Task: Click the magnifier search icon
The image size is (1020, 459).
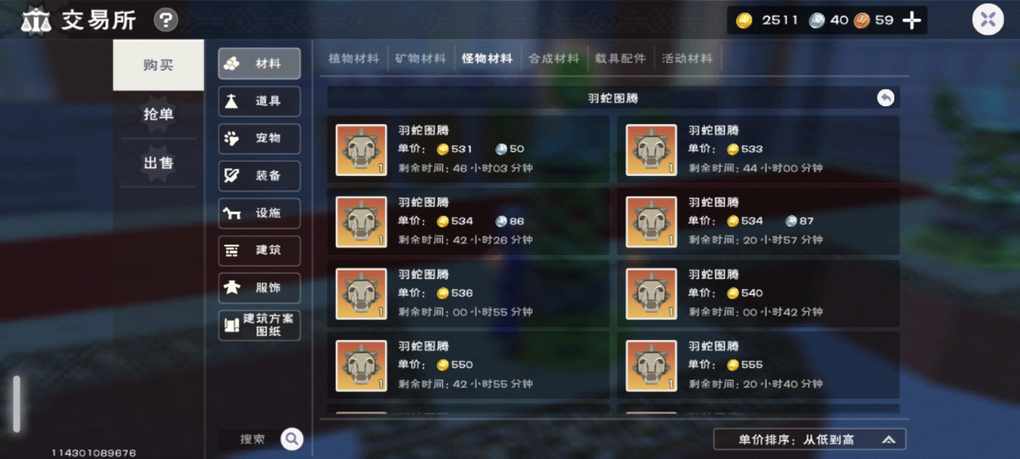Action: 292,439
